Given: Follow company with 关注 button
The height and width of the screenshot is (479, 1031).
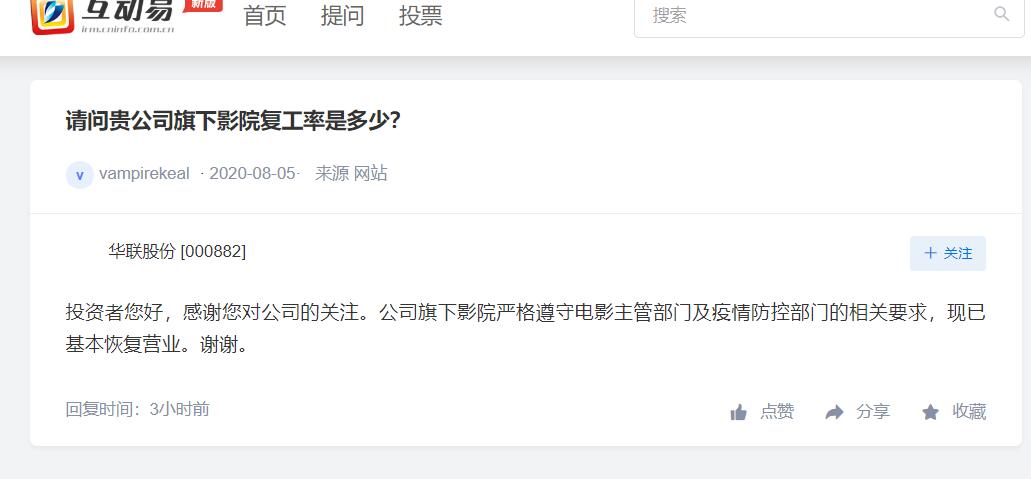Looking at the screenshot, I should pyautogui.click(x=947, y=253).
